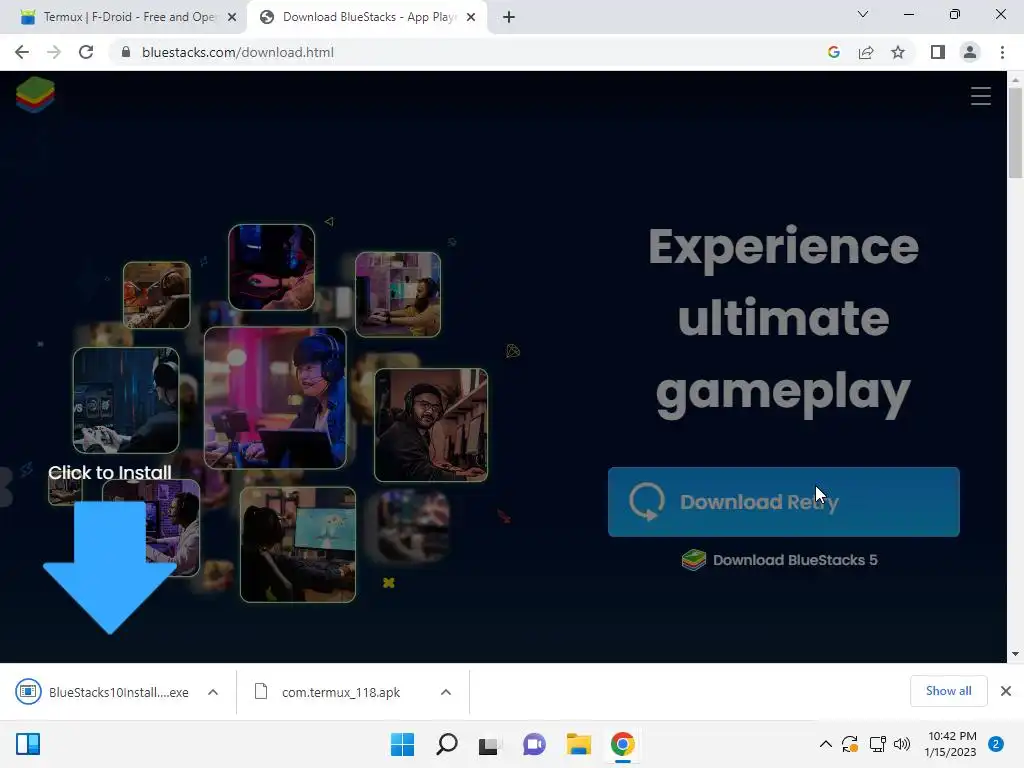The height and width of the screenshot is (768, 1024).
Task: Open the hamburger menu on BlueStacks page
Action: (980, 96)
